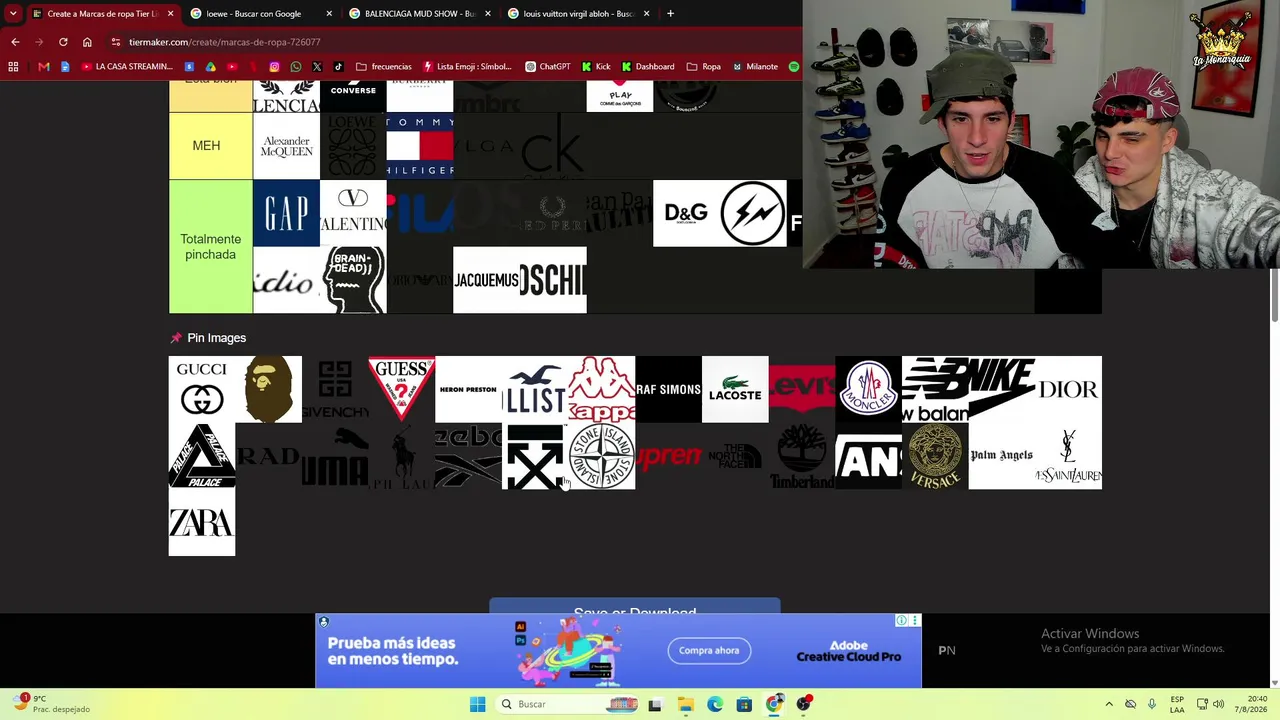The height and width of the screenshot is (720, 1280).
Task: Switch to the BALENCIAGA MUD SHOW tab
Action: pyautogui.click(x=419, y=14)
